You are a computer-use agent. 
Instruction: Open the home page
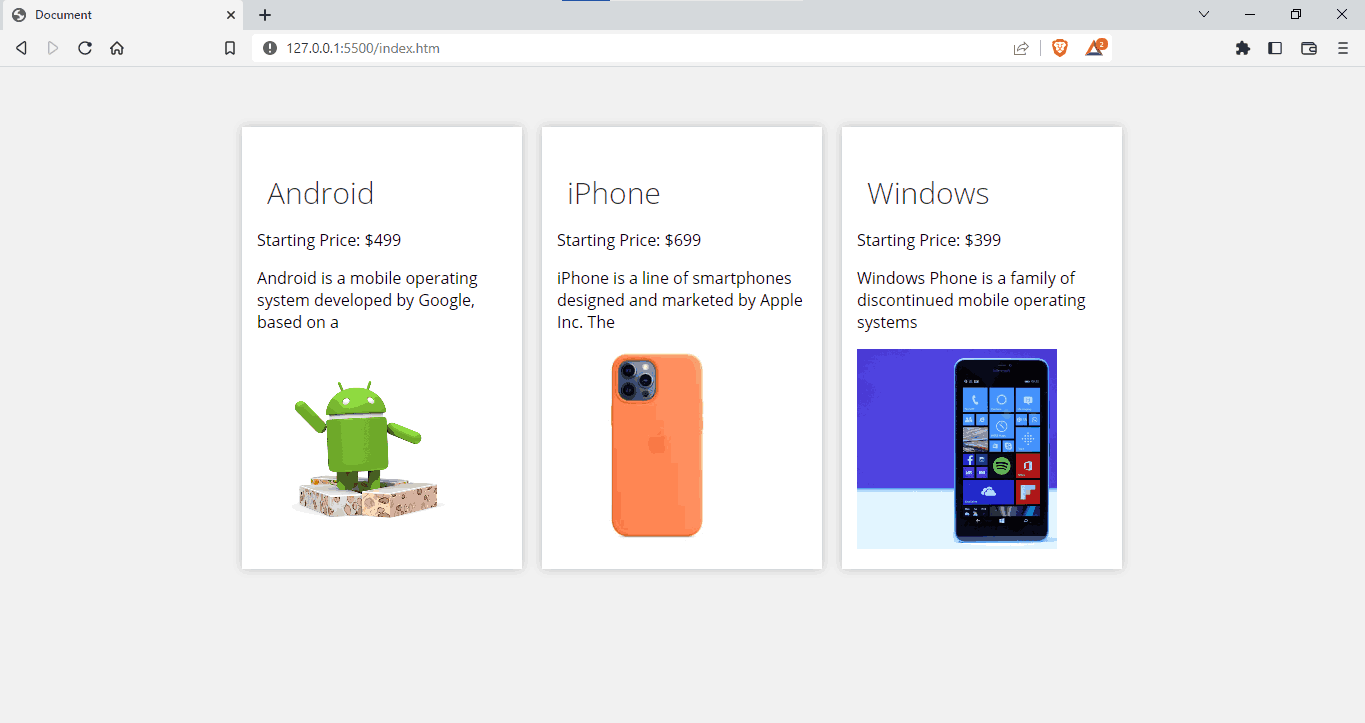pyautogui.click(x=117, y=47)
